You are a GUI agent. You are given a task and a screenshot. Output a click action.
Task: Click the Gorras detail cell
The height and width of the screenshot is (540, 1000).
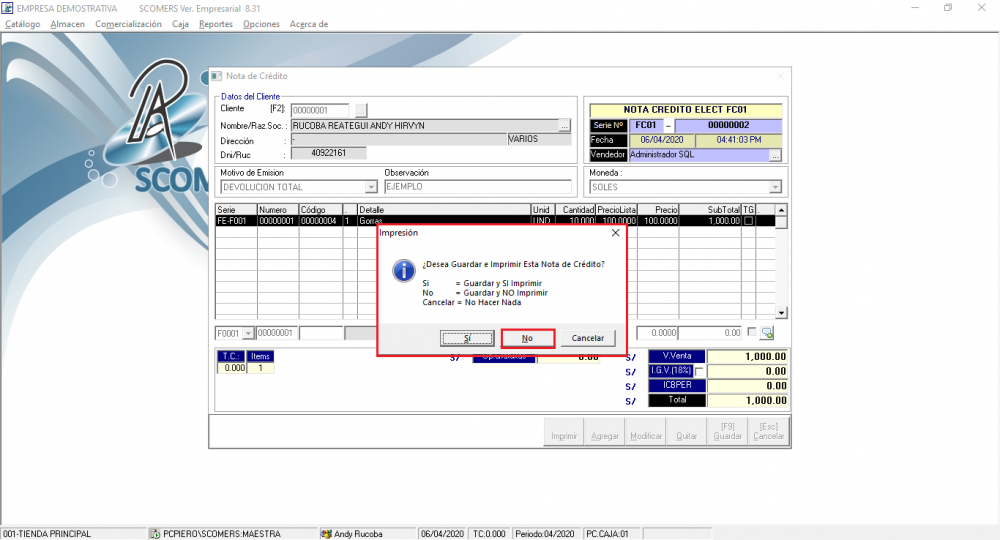(x=444, y=221)
